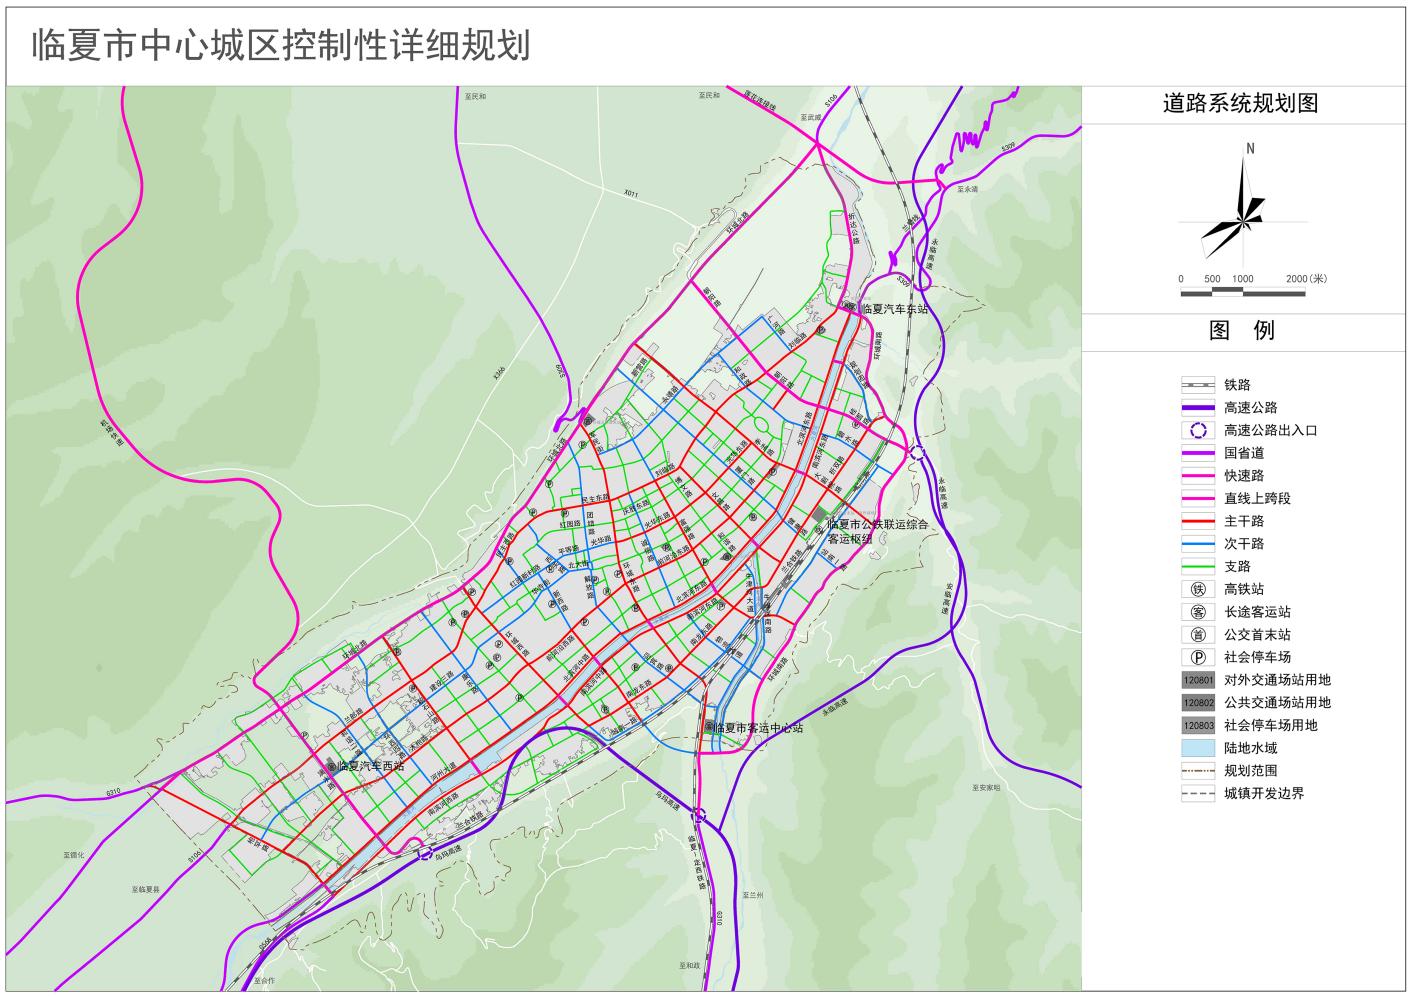Click the 高速公路出入口 dashed circle legend icon

(x=1197, y=430)
